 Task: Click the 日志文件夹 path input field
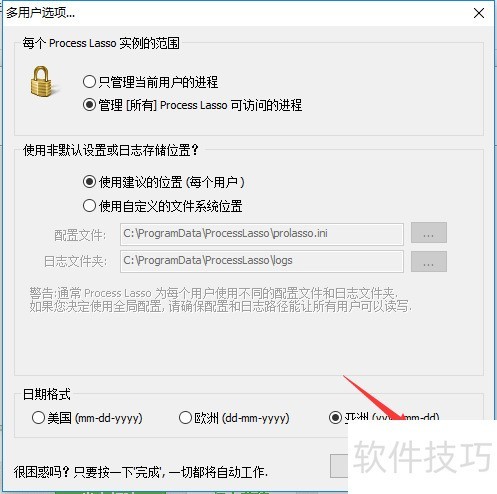click(262, 261)
